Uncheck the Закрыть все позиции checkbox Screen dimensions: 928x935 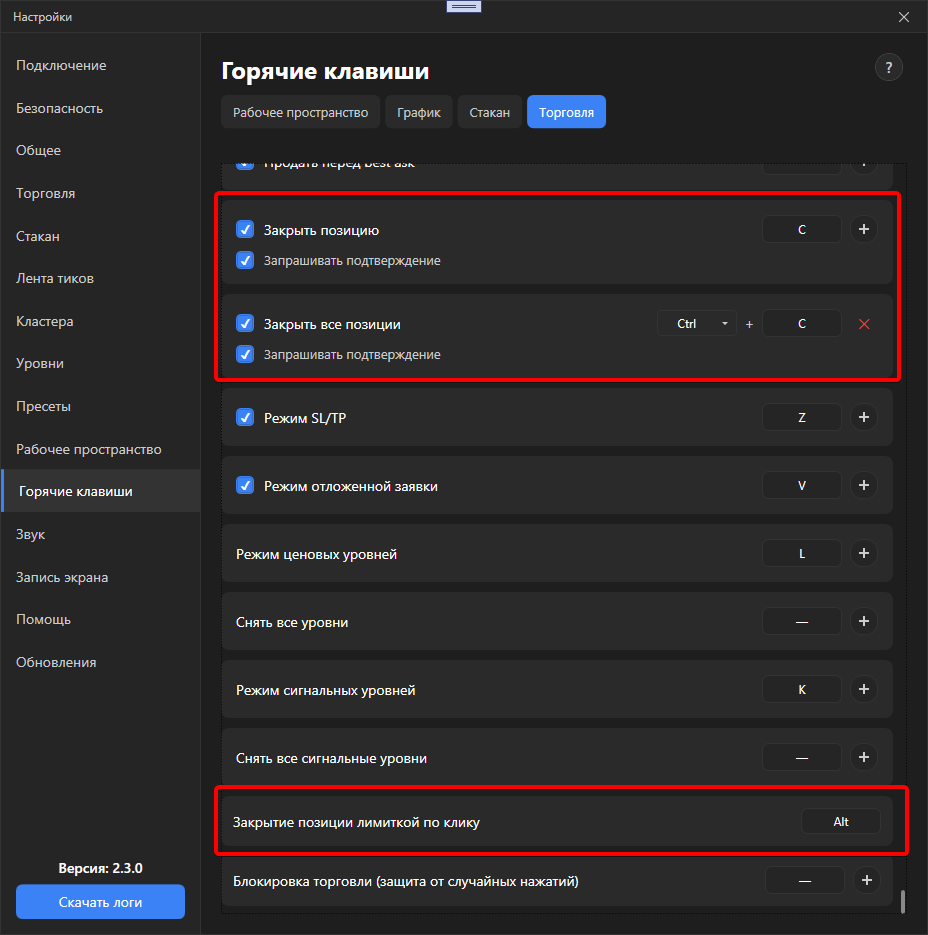245,324
